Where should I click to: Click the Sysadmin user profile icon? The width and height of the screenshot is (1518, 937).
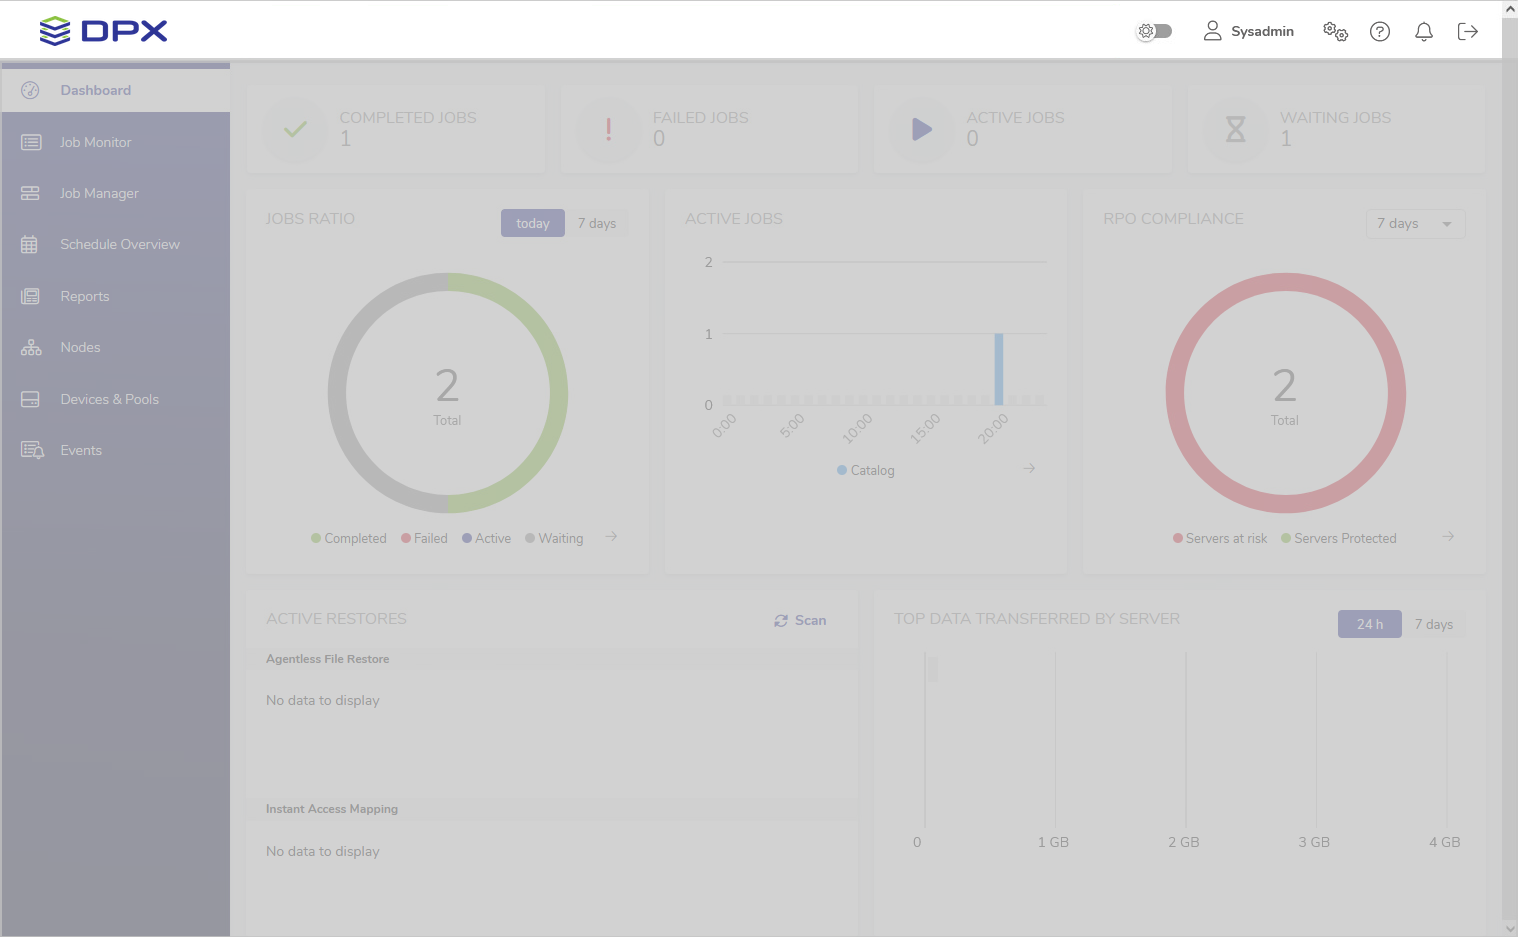tap(1212, 31)
